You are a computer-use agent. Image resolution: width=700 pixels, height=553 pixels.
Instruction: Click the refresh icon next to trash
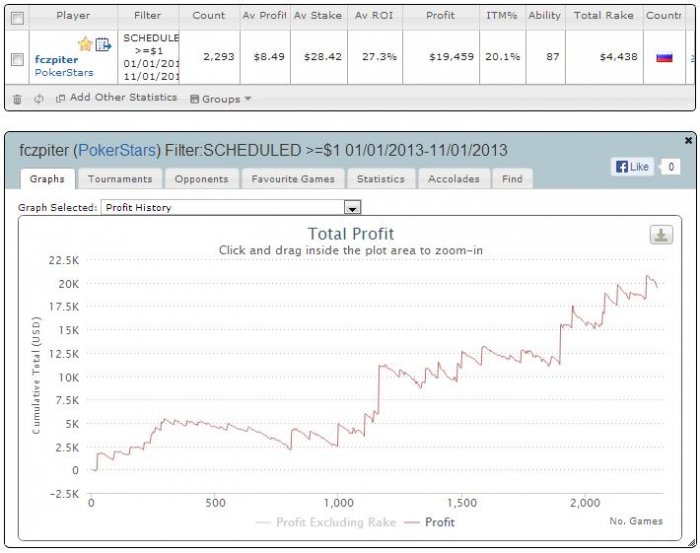(39, 99)
